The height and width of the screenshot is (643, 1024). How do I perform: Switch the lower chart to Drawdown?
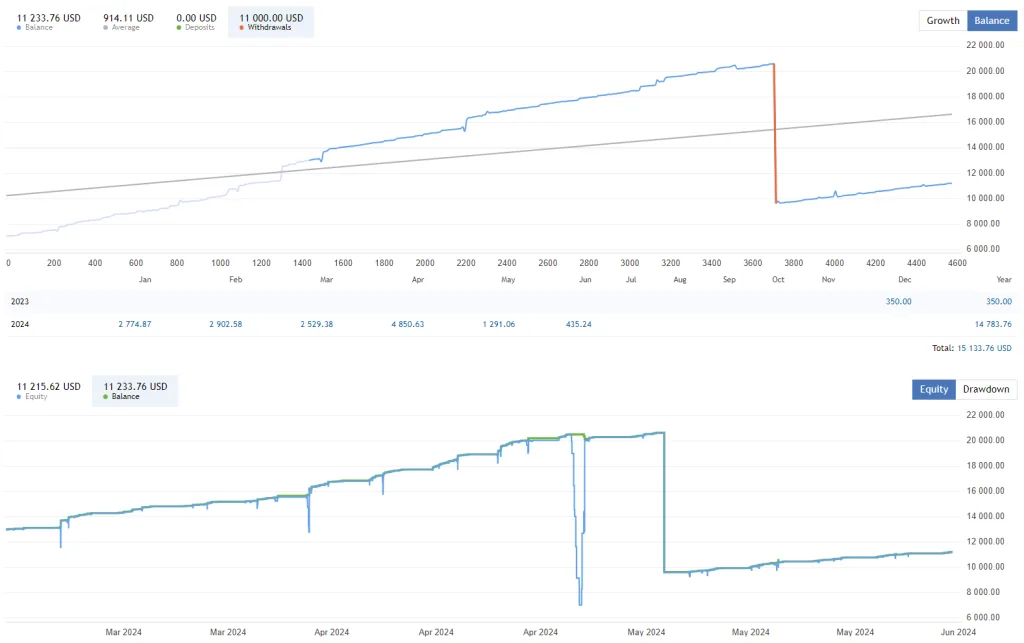(x=986, y=389)
